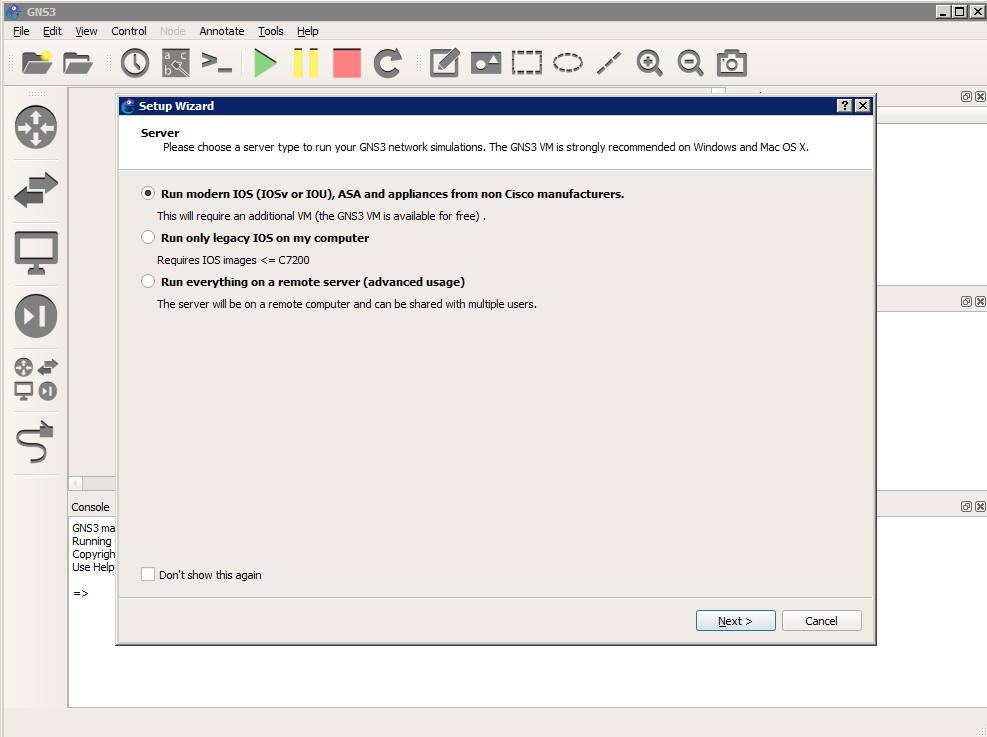Check Don't show this again
This screenshot has height=737, width=987.
(x=148, y=574)
